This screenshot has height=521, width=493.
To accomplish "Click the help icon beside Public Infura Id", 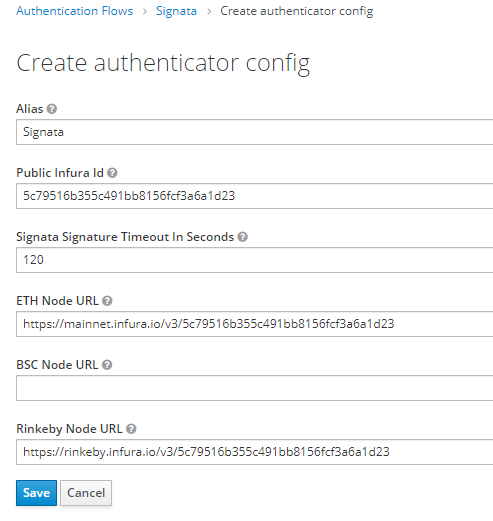I will [112, 173].
